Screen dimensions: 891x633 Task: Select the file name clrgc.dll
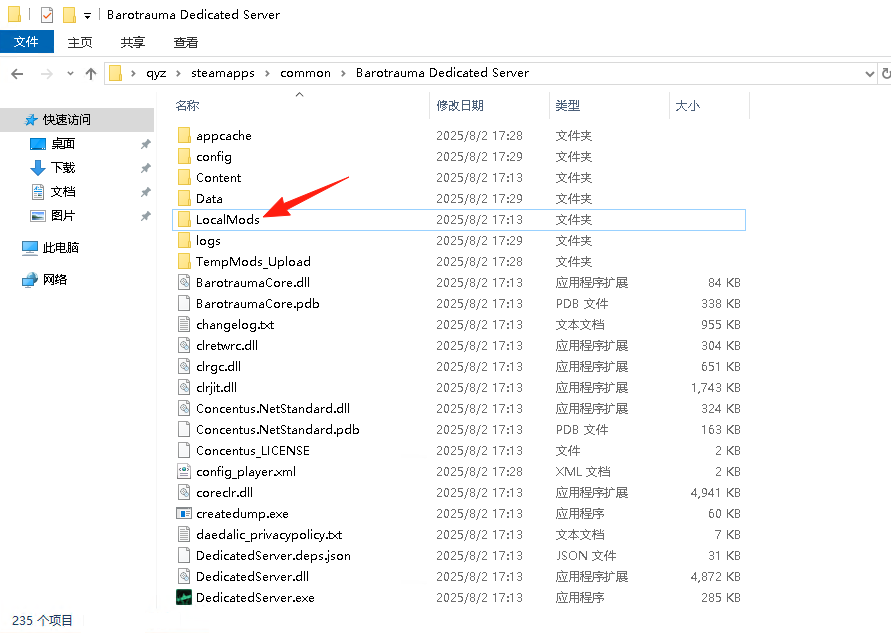(x=218, y=367)
